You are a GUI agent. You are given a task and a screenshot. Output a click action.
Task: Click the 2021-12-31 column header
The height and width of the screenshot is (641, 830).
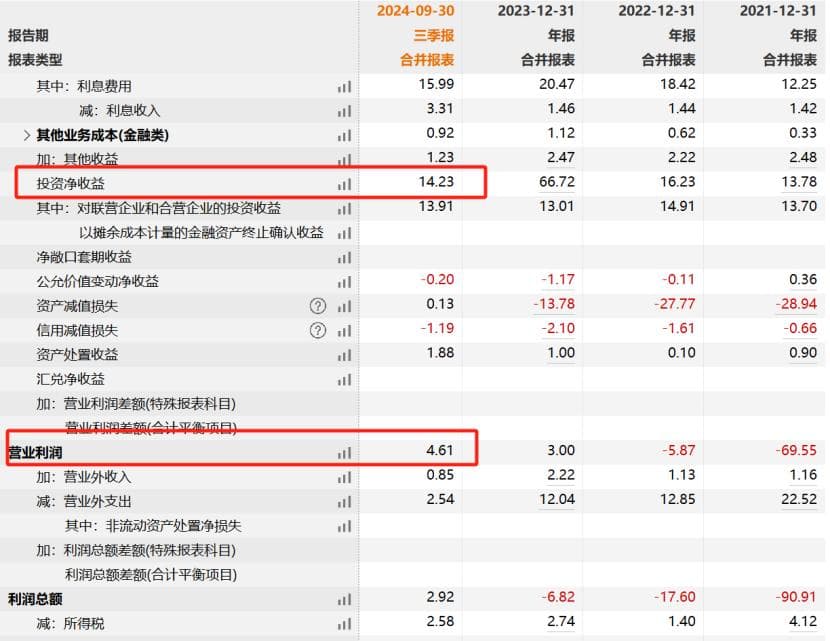tap(778, 11)
